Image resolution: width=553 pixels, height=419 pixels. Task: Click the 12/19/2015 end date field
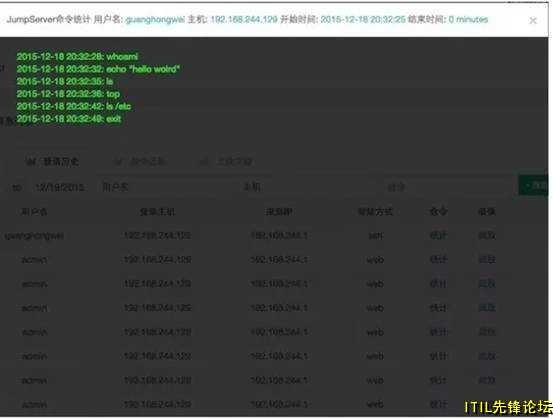point(60,187)
